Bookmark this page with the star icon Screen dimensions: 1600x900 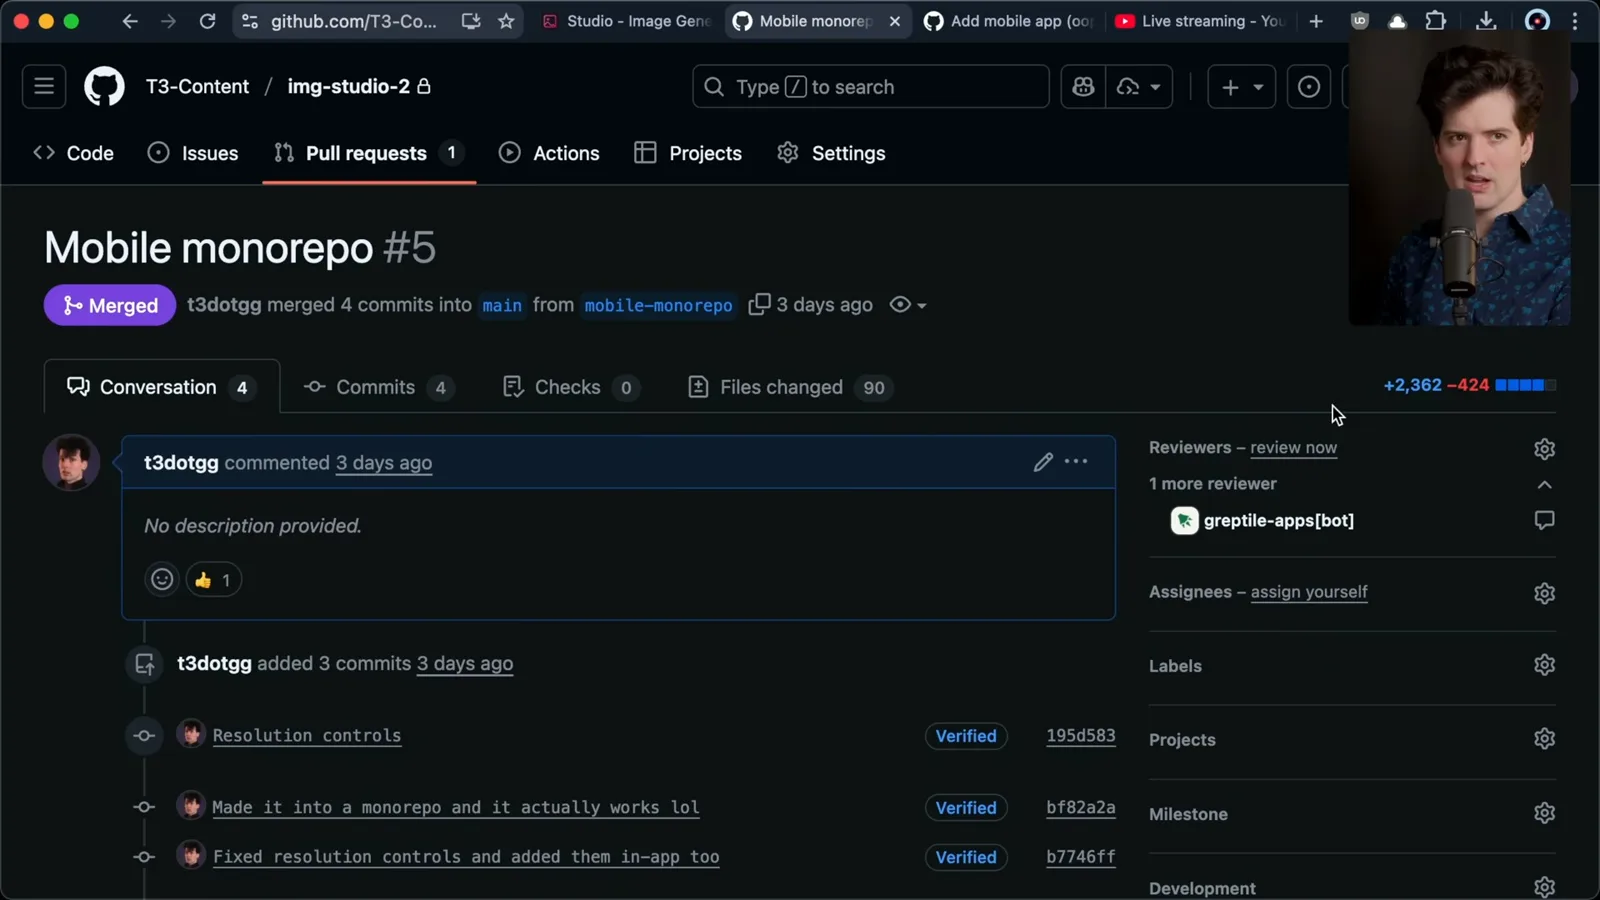(506, 21)
